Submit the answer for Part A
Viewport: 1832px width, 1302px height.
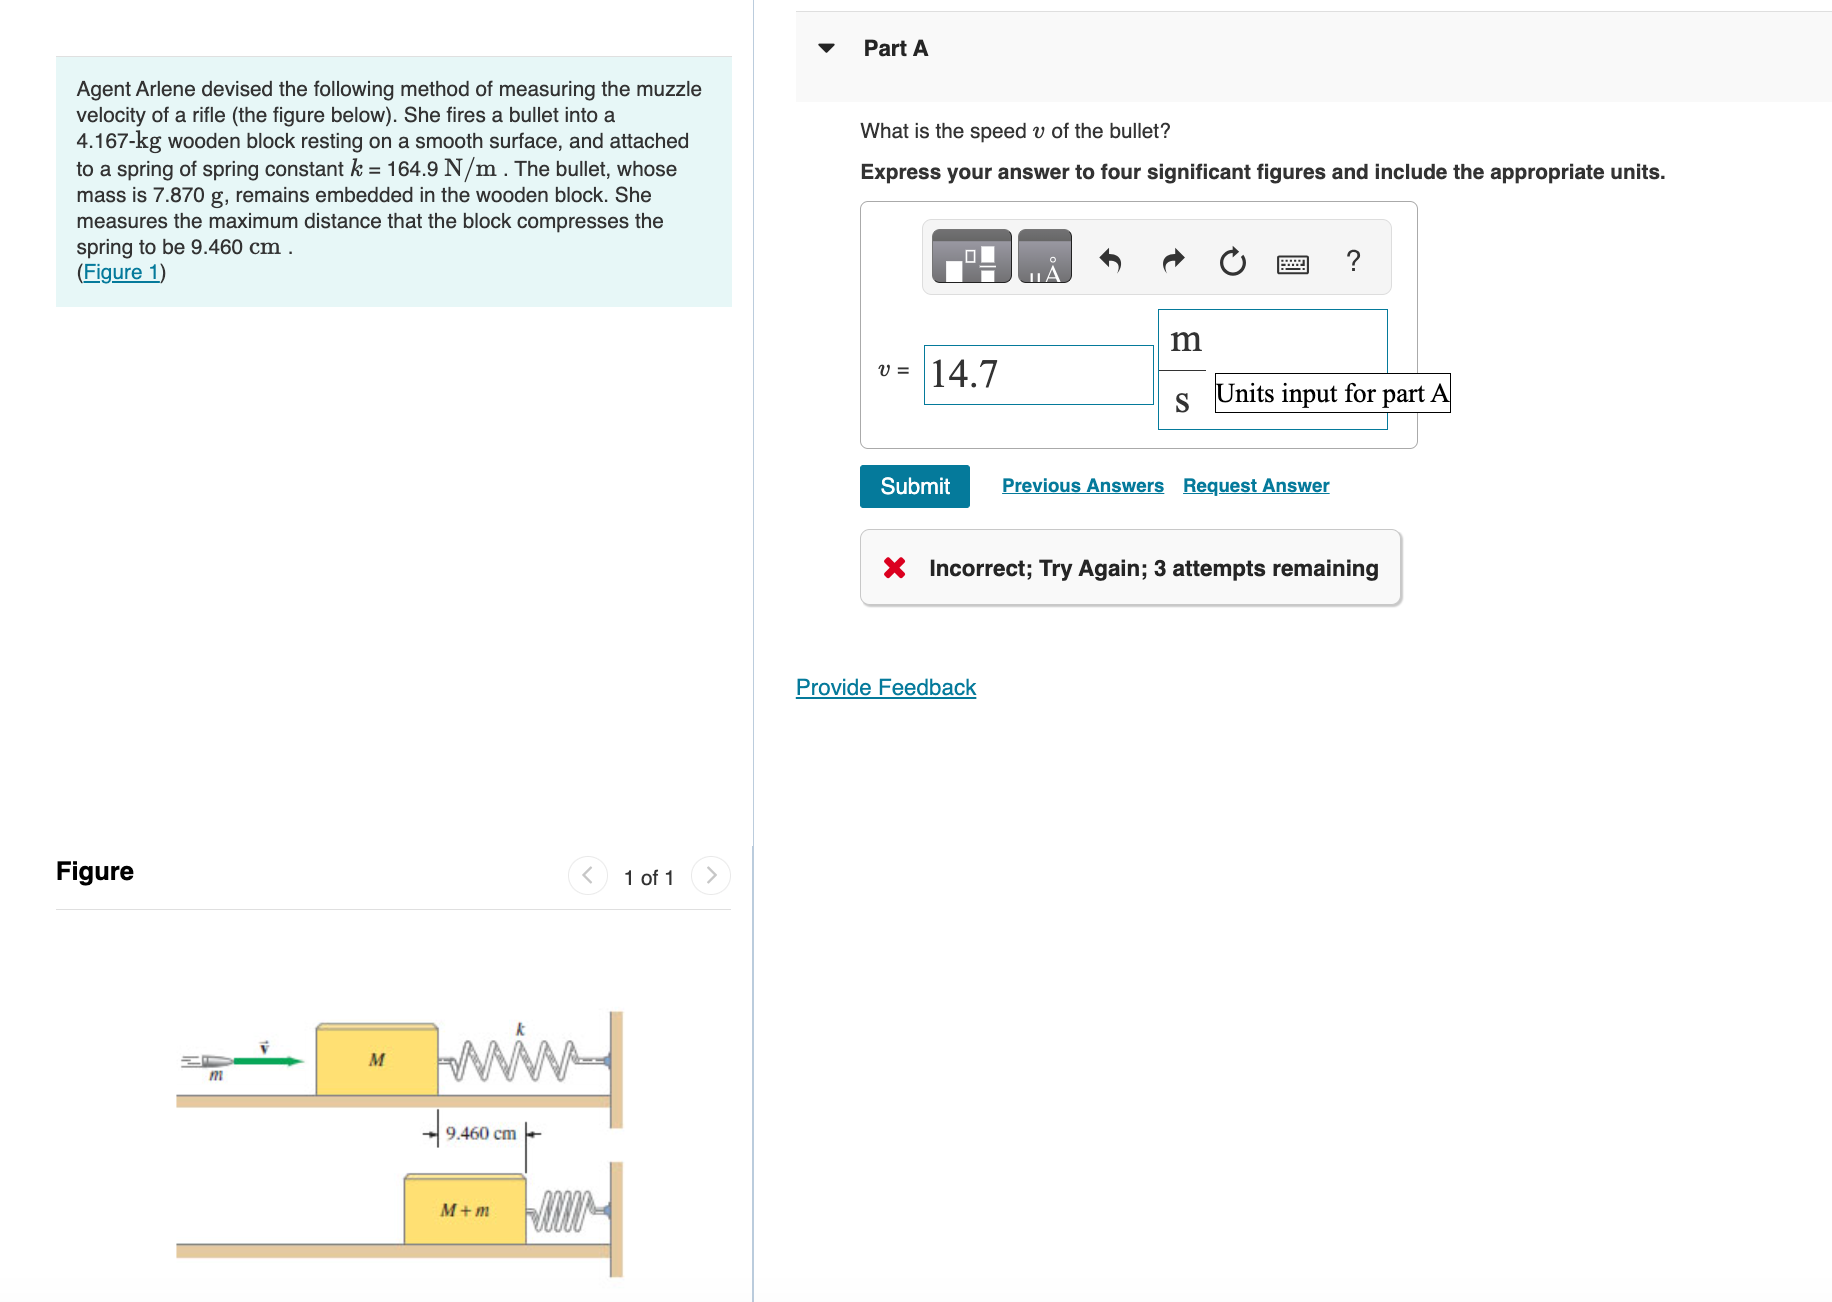click(914, 486)
